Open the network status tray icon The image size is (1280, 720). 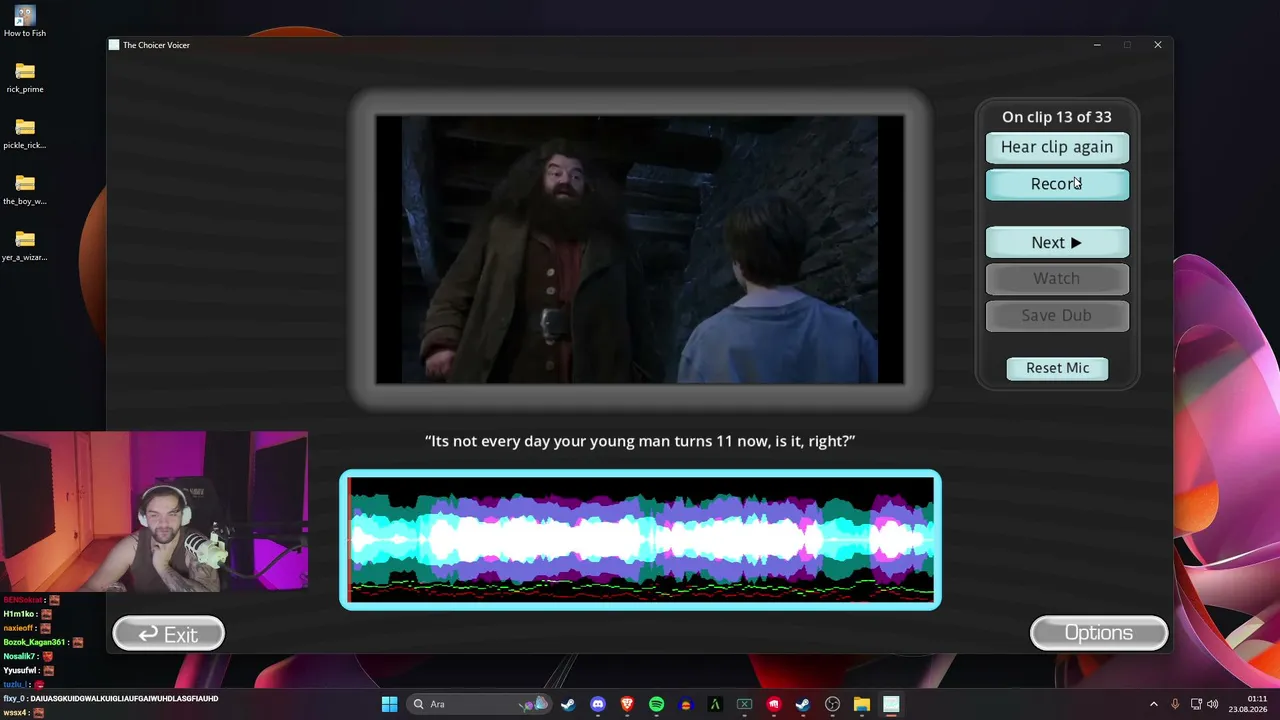[1196, 704]
